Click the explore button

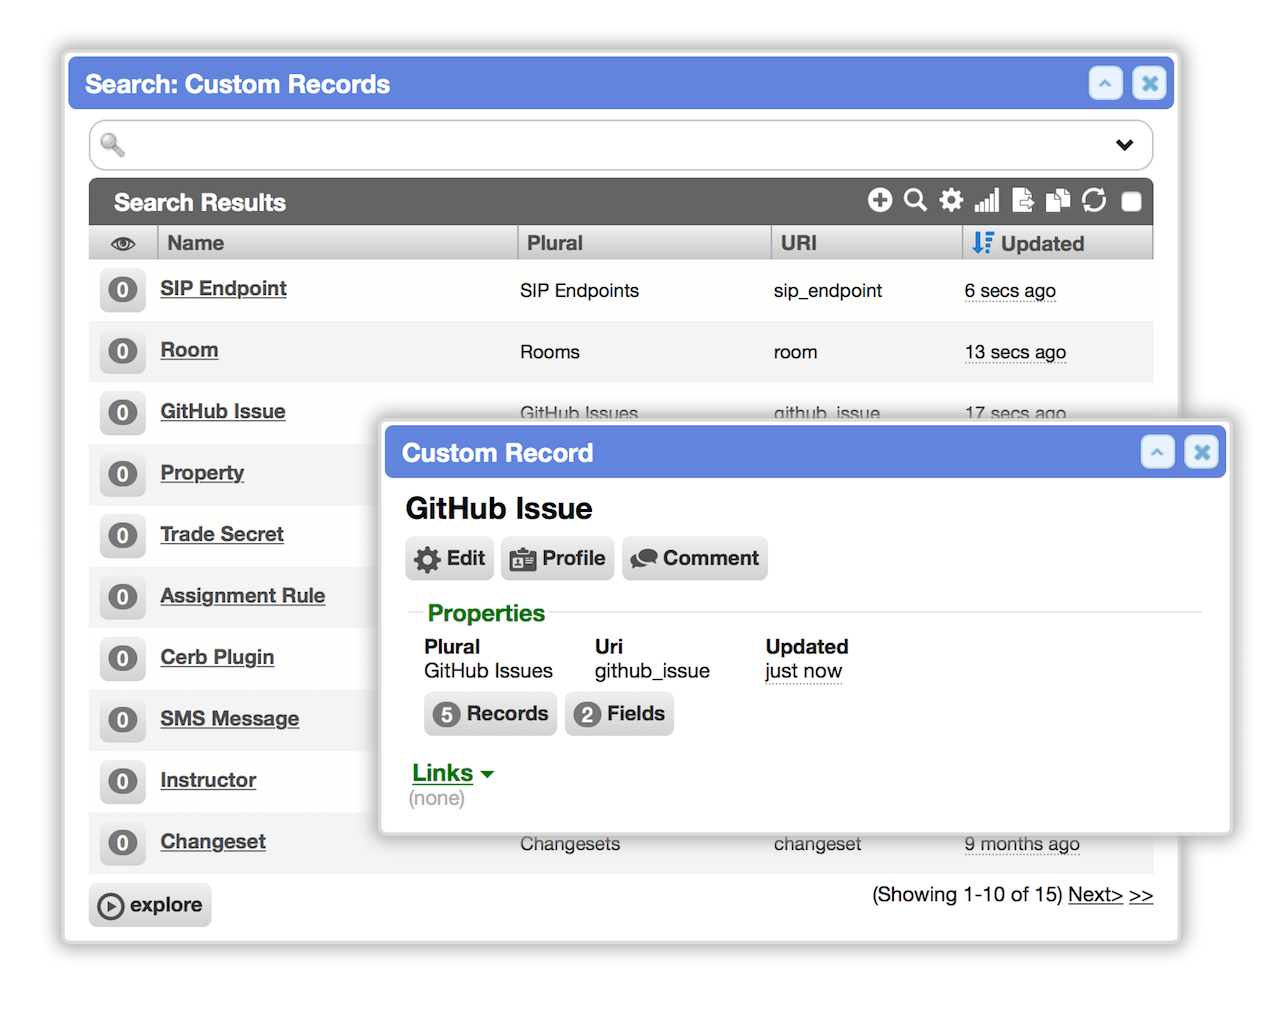[x=150, y=905]
